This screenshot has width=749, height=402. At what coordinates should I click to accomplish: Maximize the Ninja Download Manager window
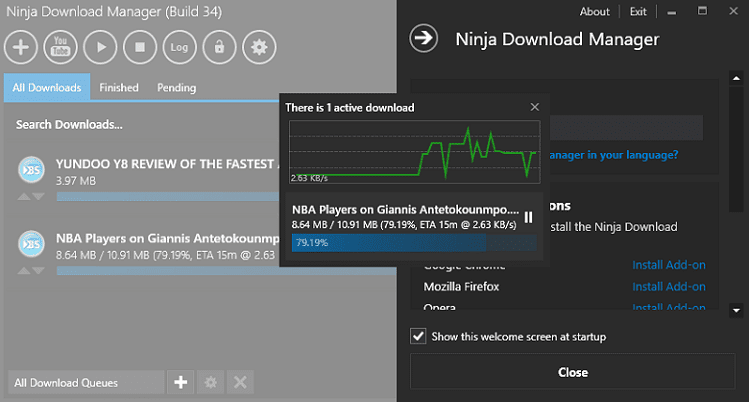(x=702, y=11)
